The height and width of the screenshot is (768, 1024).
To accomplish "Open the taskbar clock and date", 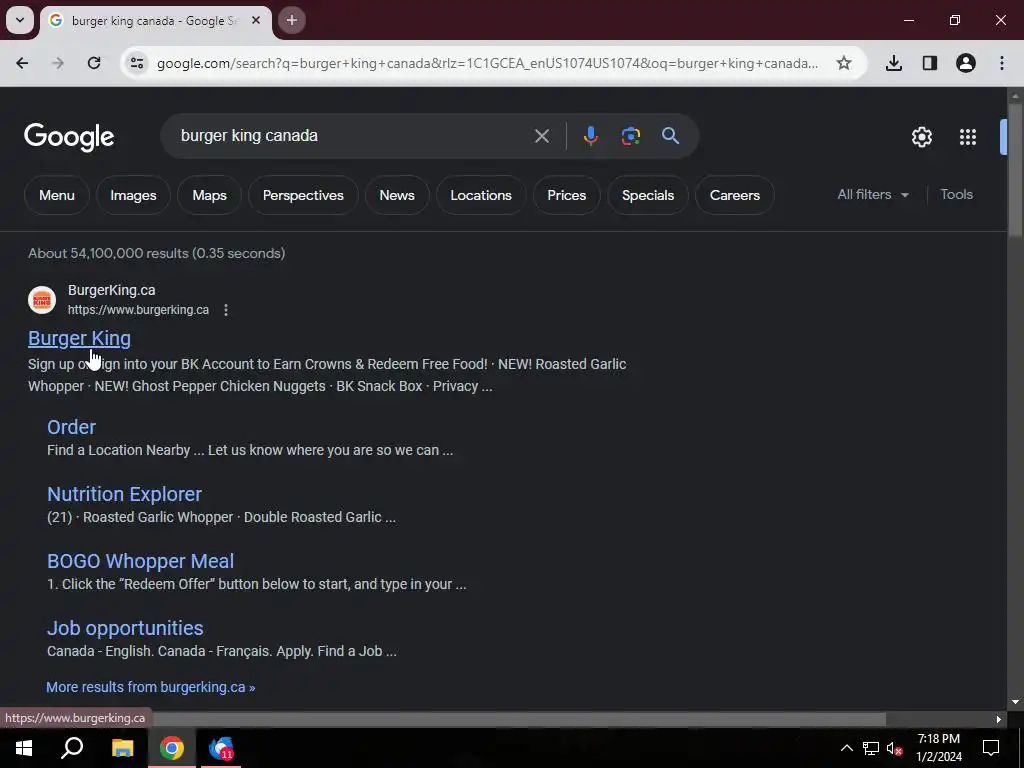I will 938,748.
